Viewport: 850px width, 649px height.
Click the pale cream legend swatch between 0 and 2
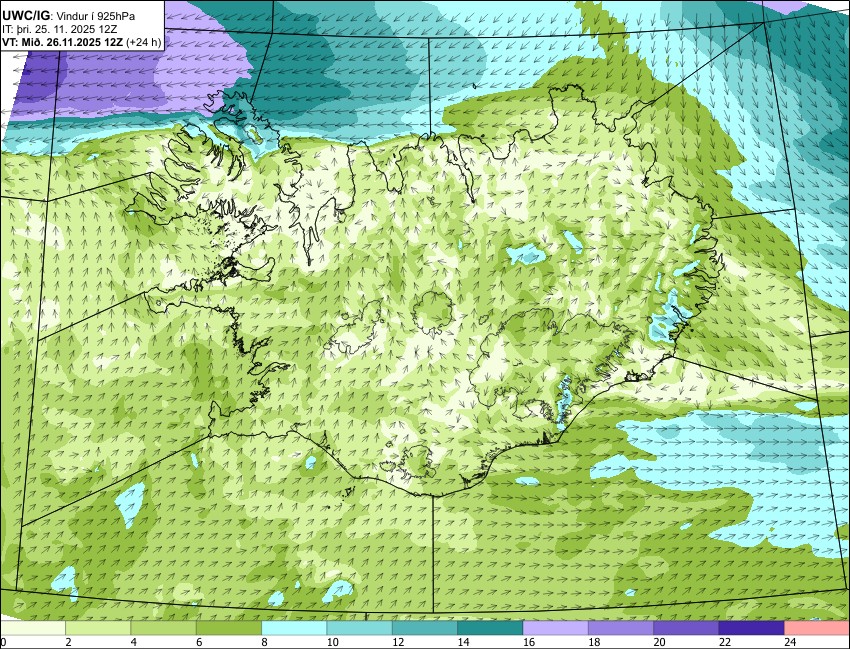tap(33, 628)
